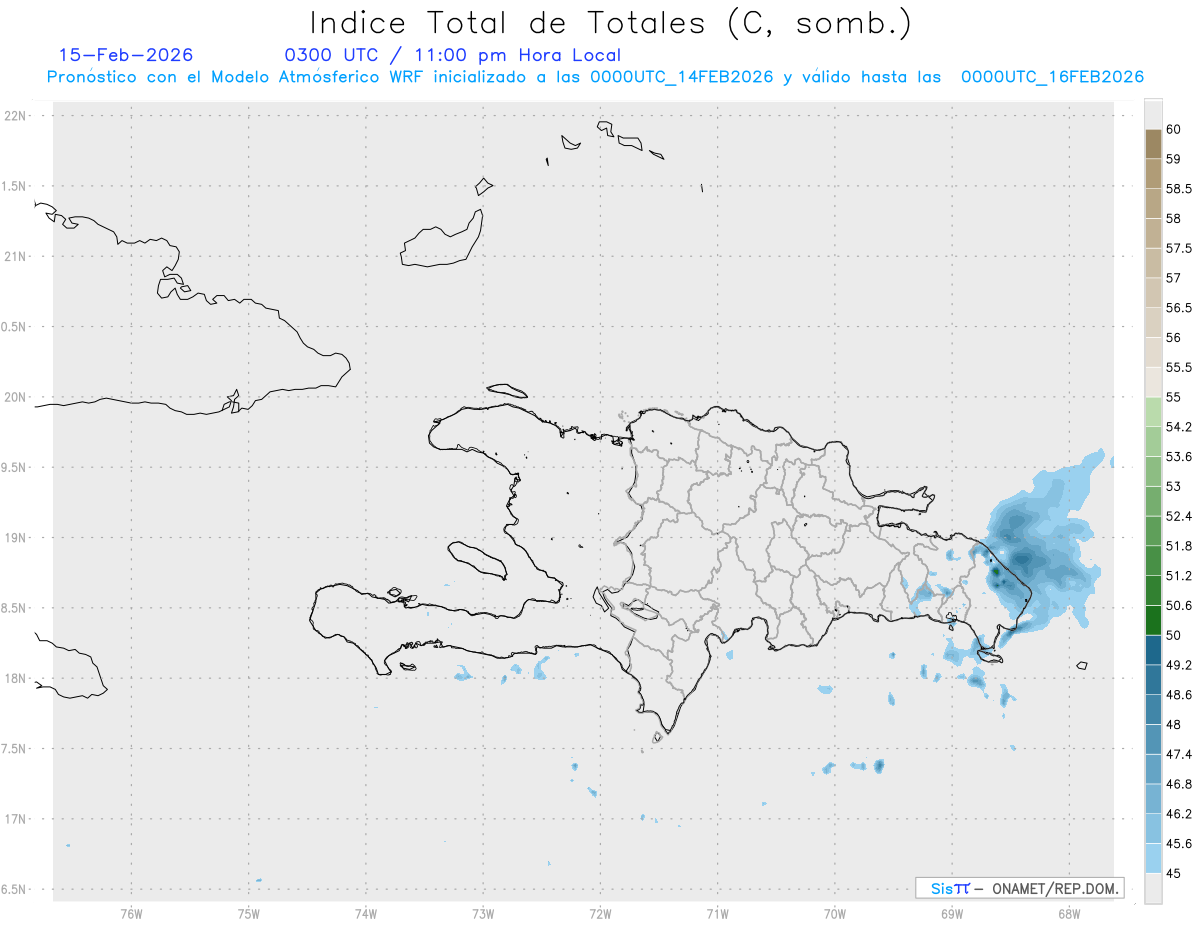Click the color bar value "50.6"

pos(1179,606)
